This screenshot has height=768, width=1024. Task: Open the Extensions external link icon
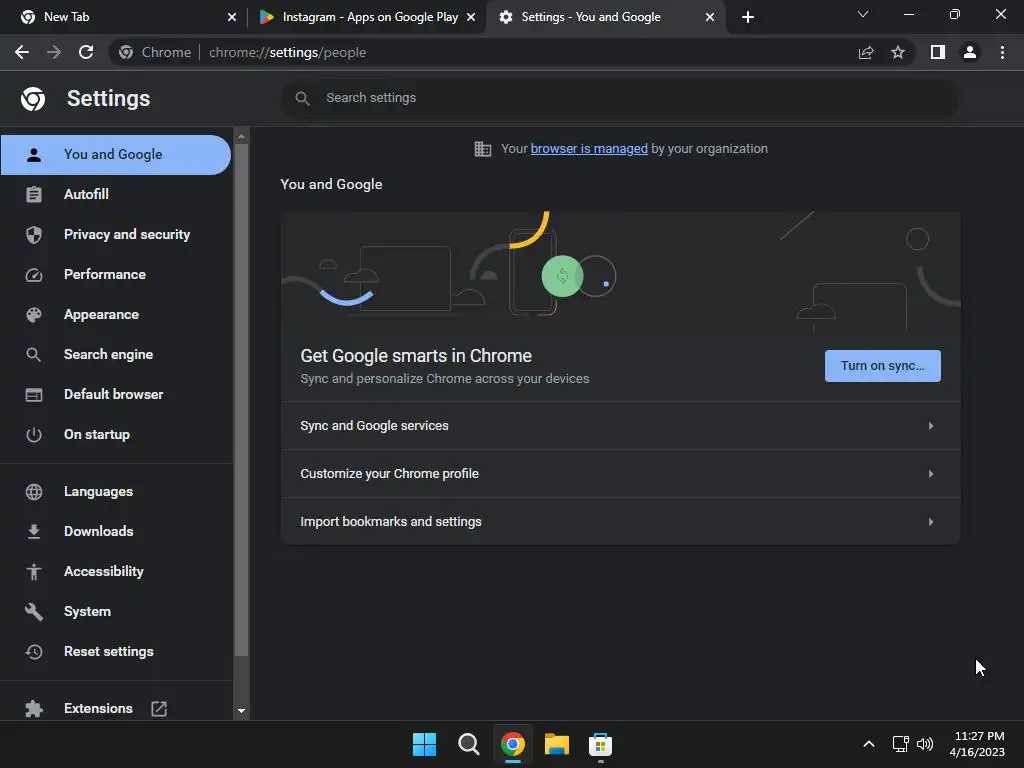coord(159,709)
